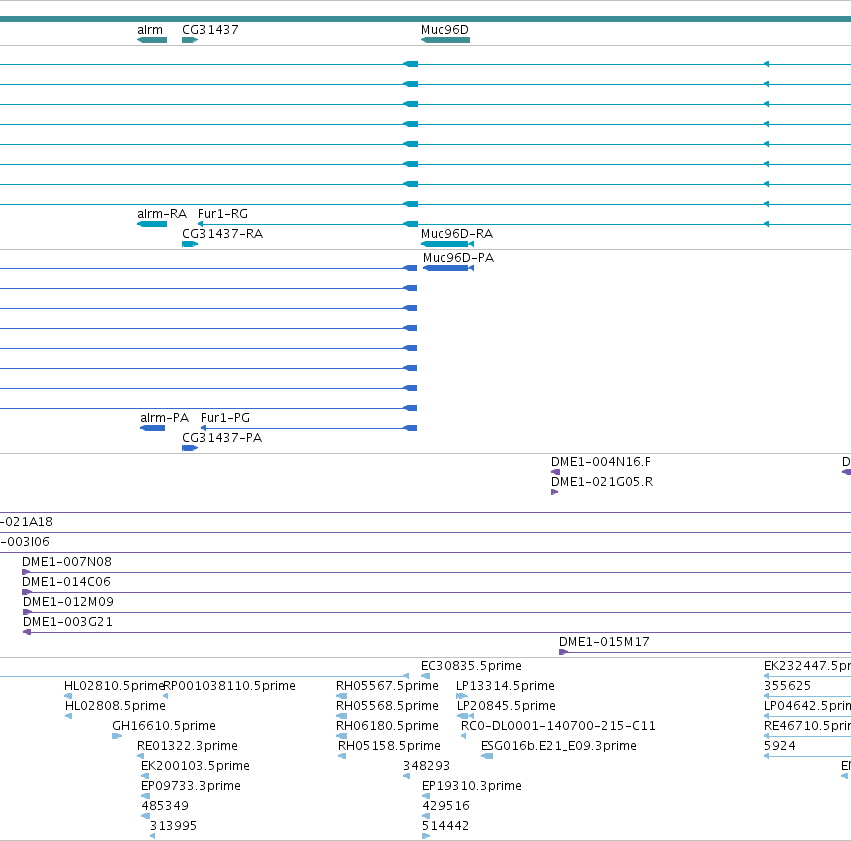Viewport: 851px width, 841px height.
Task: Click the EC30835.5prime EST label
Action: click(471, 666)
